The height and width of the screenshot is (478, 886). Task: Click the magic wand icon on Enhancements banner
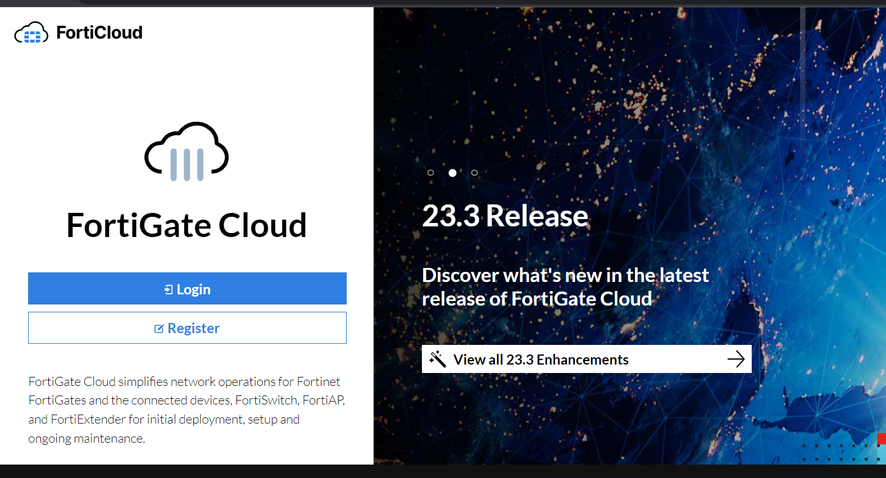click(437, 359)
